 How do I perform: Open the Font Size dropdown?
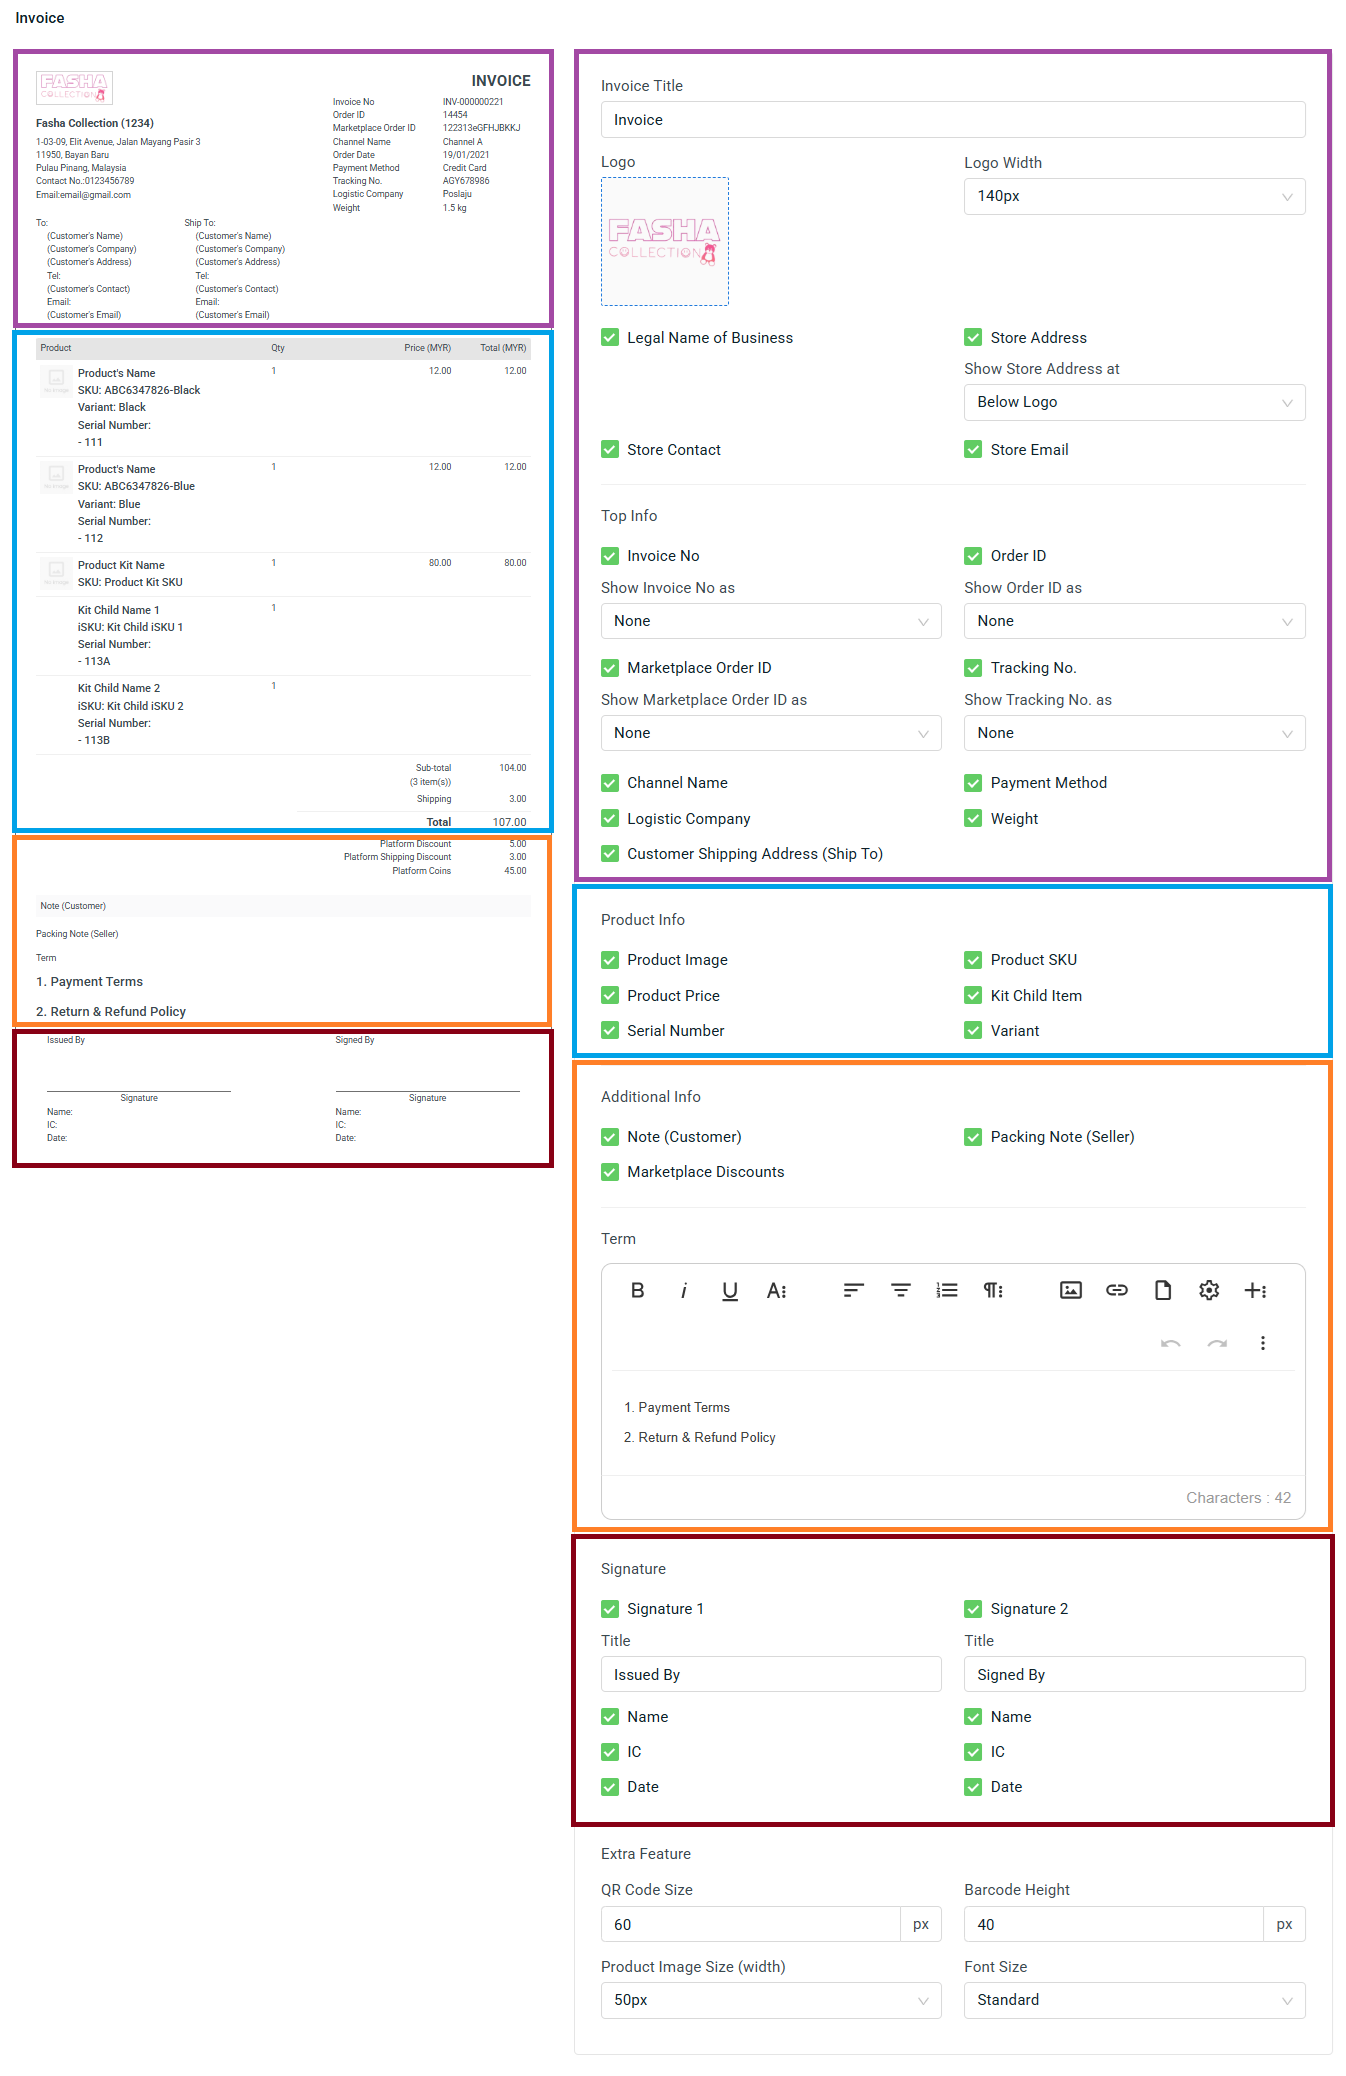[1134, 2000]
